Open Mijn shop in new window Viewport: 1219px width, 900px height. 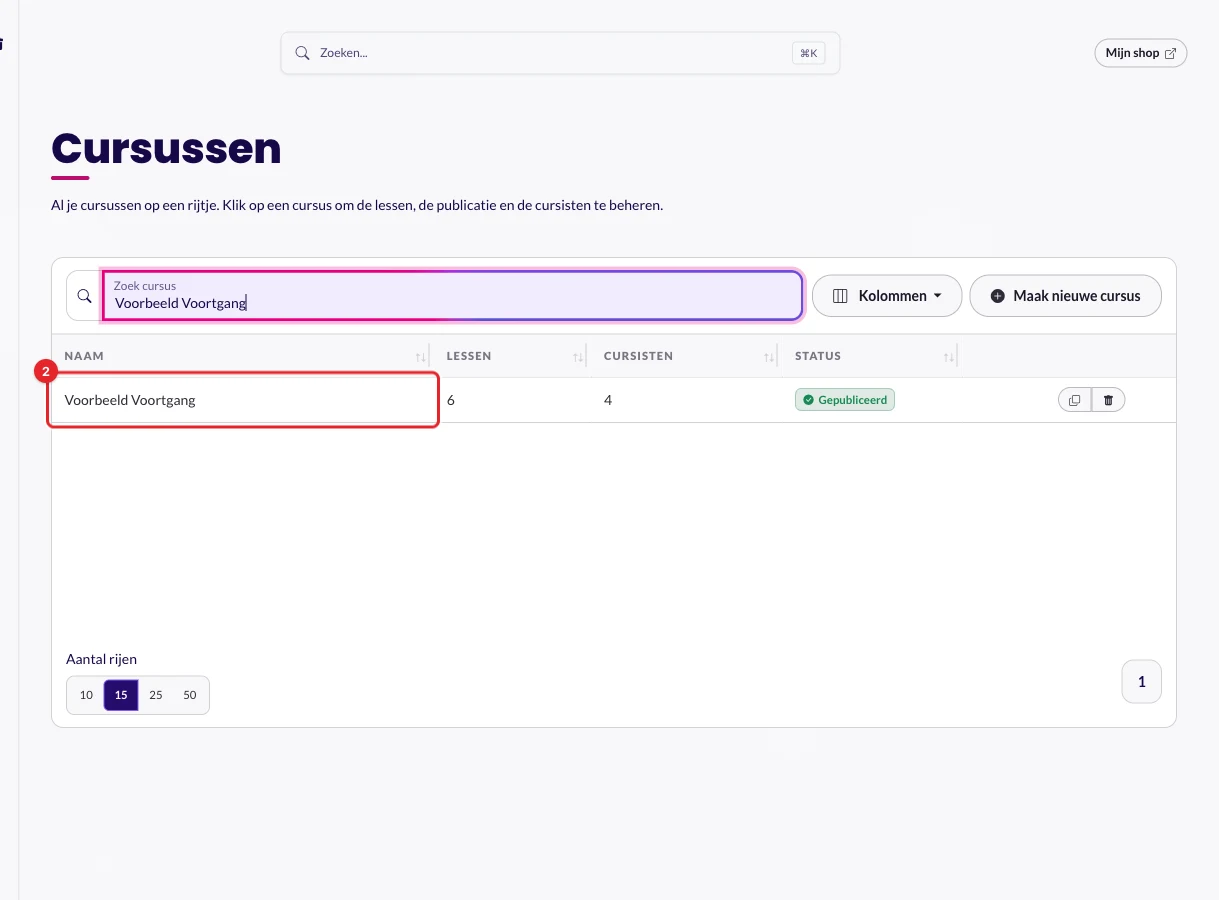point(1141,53)
